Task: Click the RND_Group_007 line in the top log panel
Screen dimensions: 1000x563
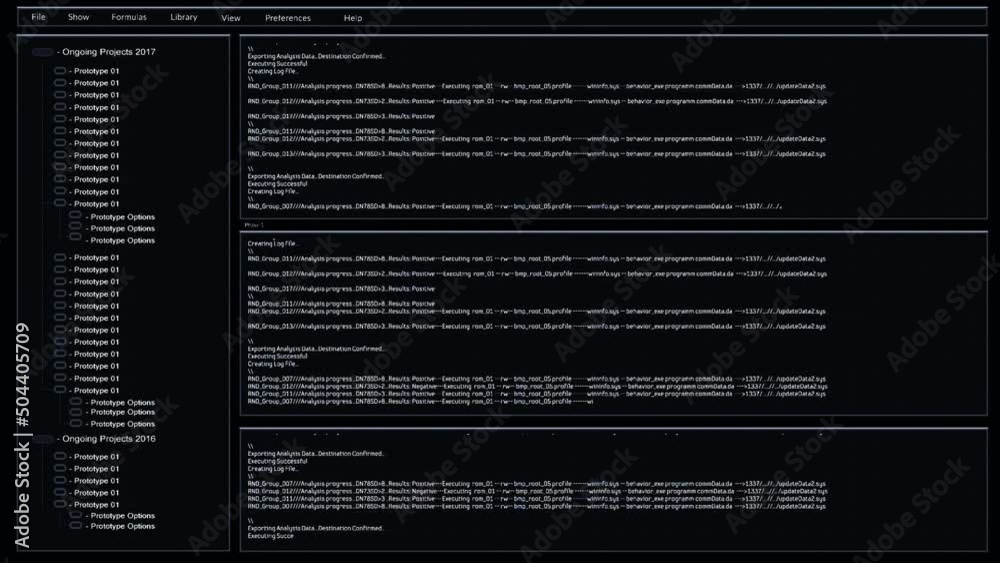Action: click(515, 207)
